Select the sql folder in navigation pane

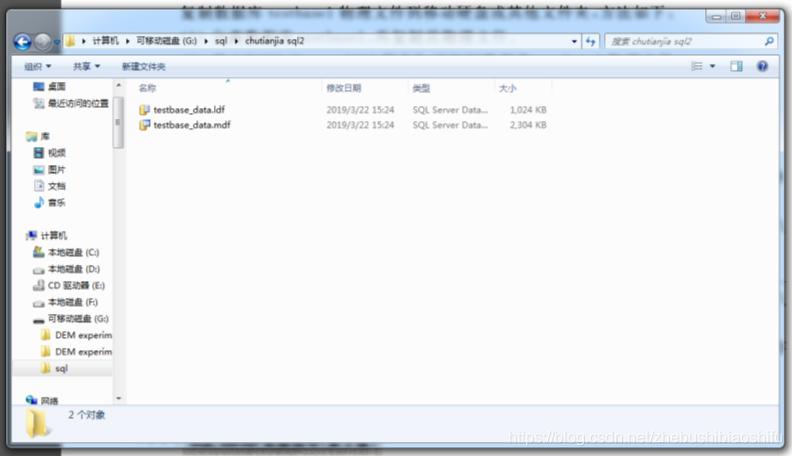62,368
